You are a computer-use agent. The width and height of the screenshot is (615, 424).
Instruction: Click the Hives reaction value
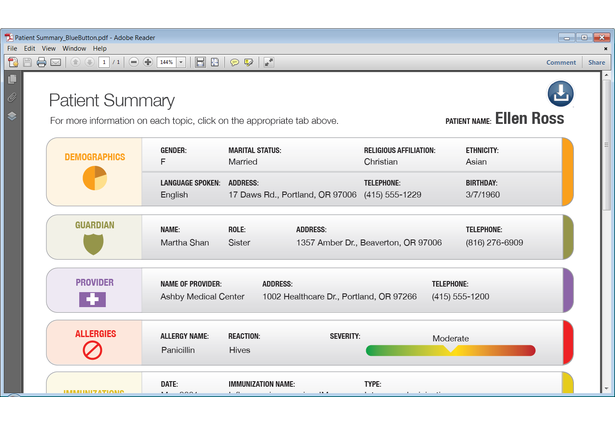pos(240,350)
